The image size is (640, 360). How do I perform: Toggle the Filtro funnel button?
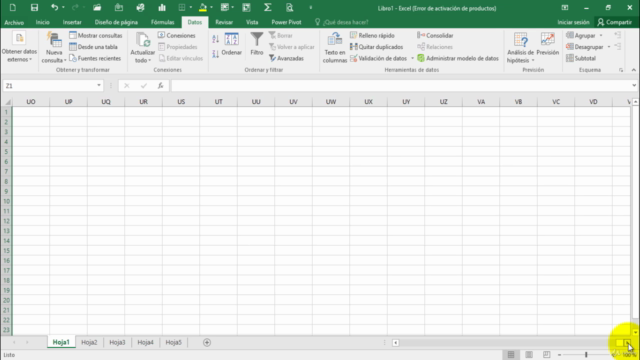[257, 44]
